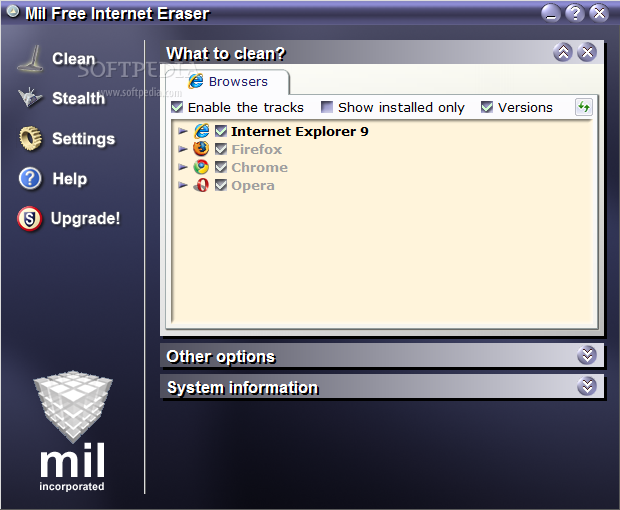Select Internet Explorer 9 text row
This screenshot has height=510, width=620.
click(300, 131)
